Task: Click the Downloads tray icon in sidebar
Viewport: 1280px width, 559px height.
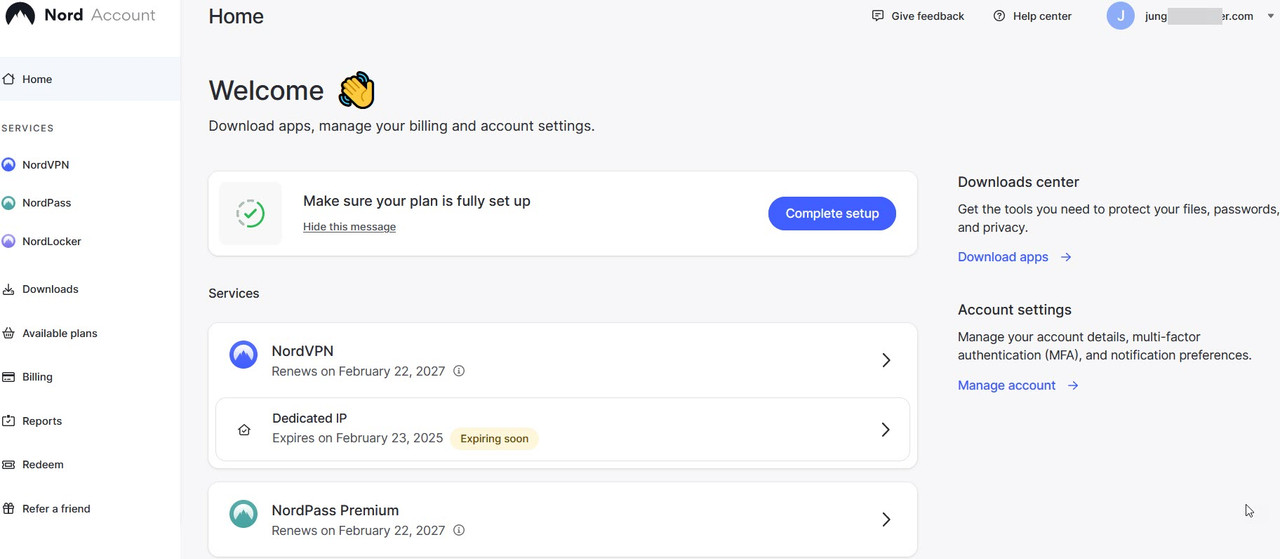Action: click(9, 289)
